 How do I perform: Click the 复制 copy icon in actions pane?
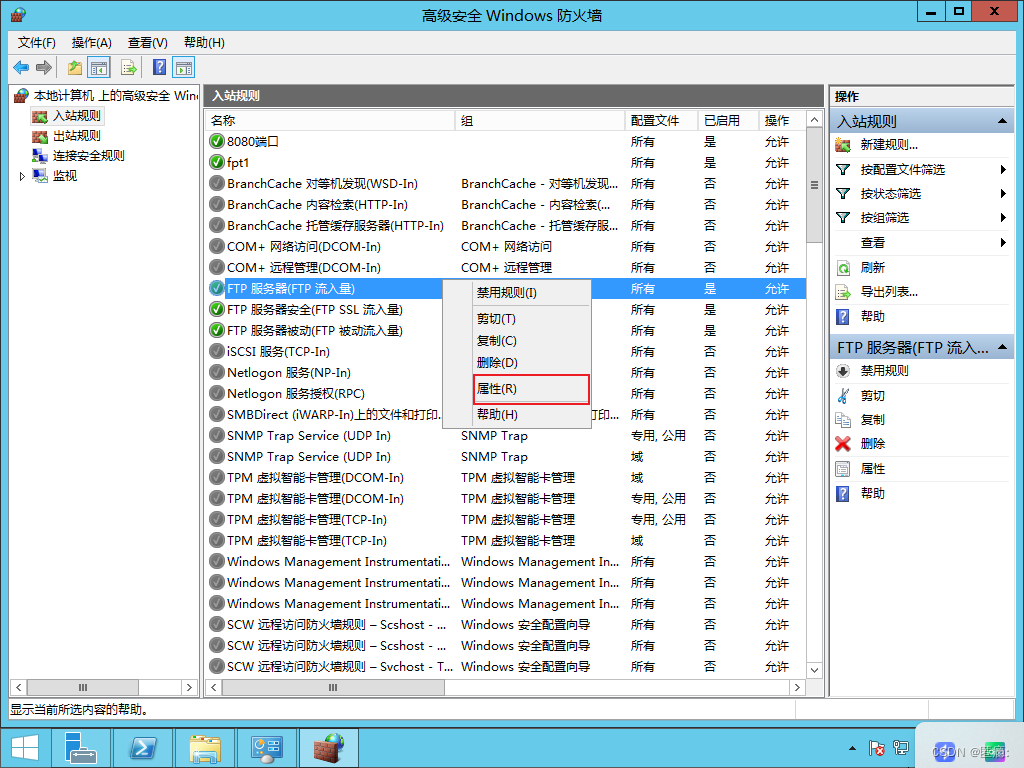click(x=843, y=420)
